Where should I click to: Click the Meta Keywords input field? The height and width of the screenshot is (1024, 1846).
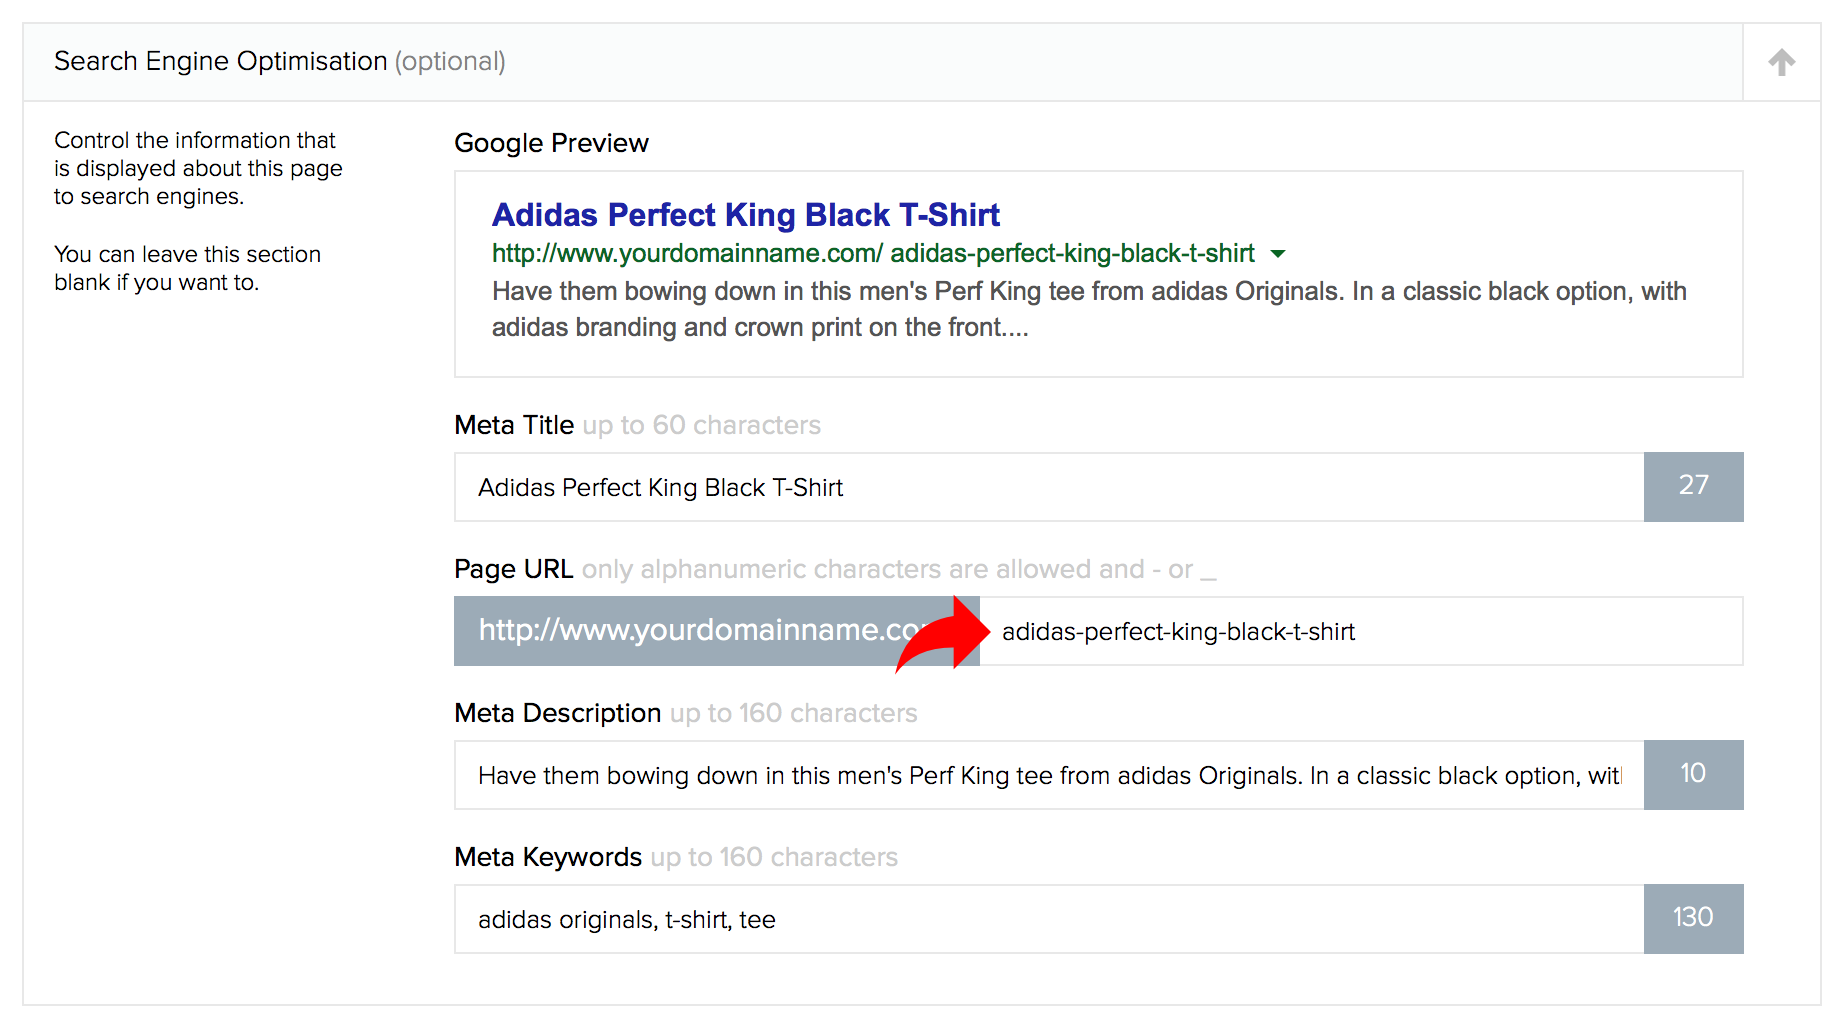click(x=1049, y=919)
